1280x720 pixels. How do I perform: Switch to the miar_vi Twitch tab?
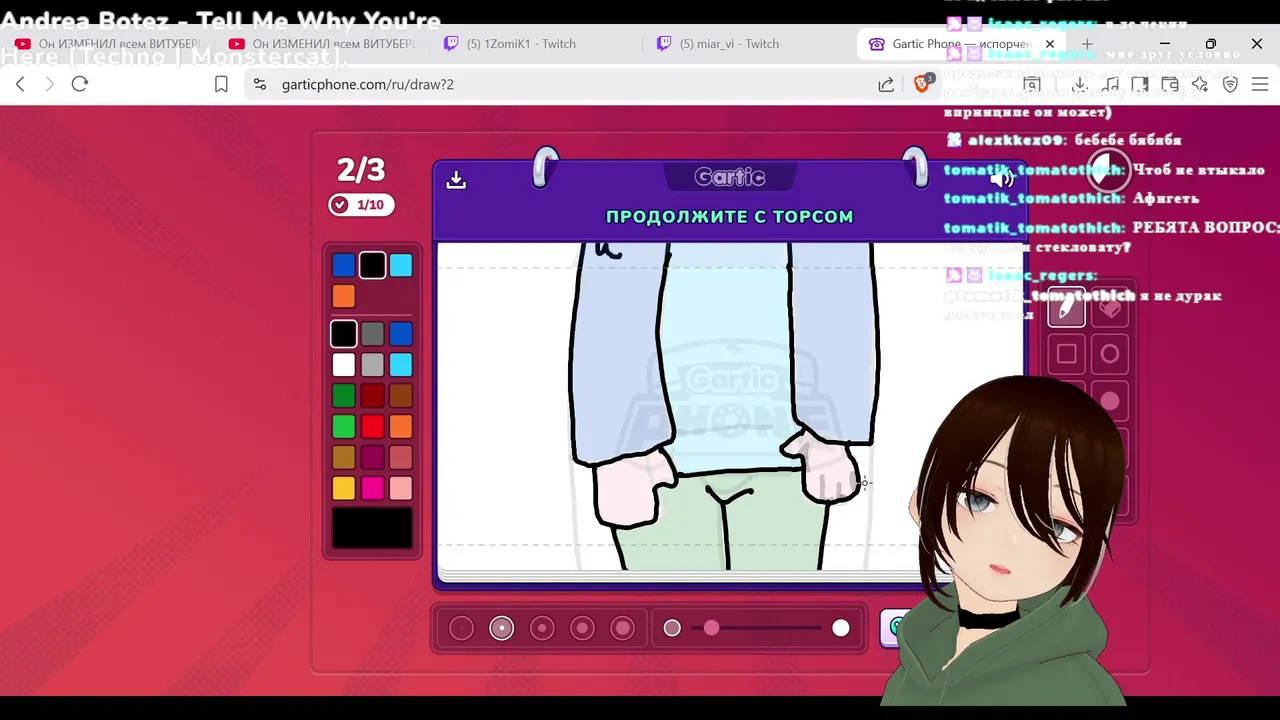pyautogui.click(x=750, y=44)
